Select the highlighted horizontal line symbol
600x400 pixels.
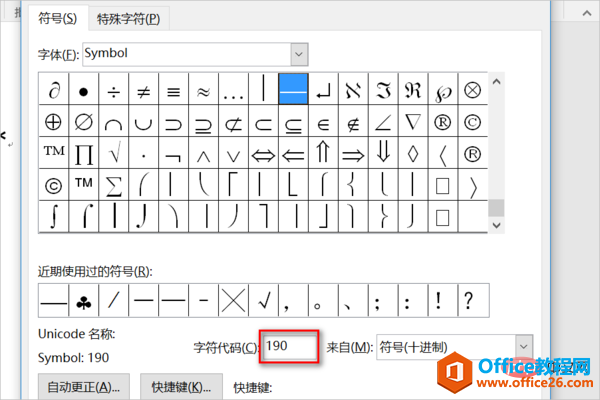point(293,88)
